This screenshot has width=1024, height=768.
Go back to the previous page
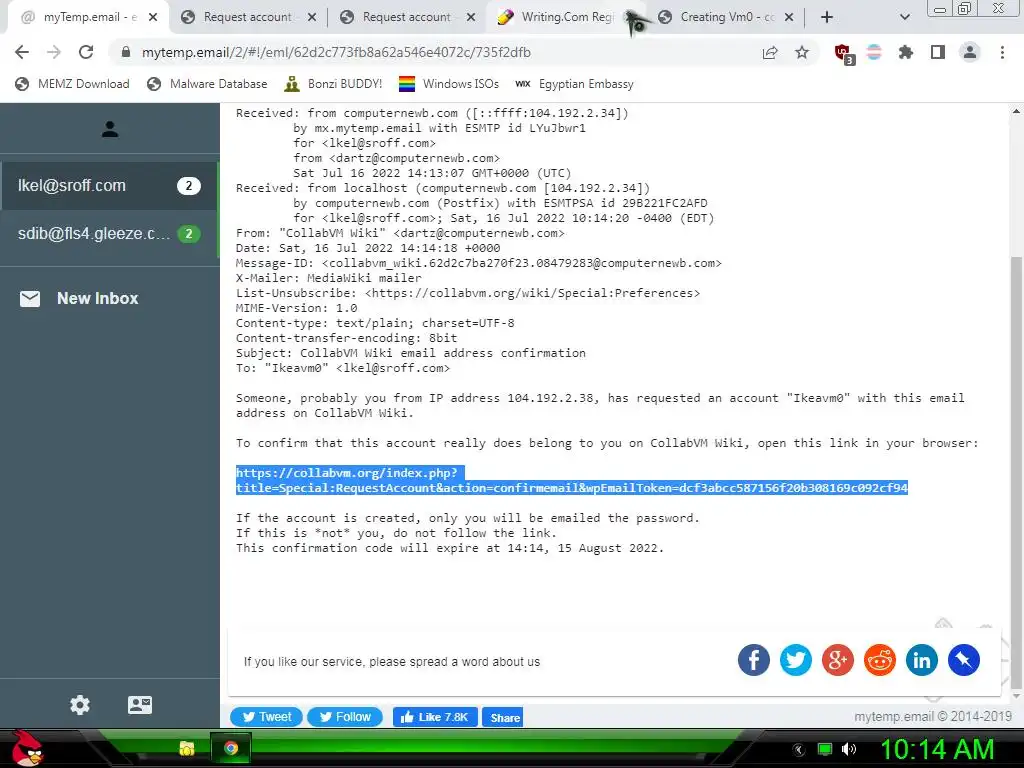pos(22,52)
